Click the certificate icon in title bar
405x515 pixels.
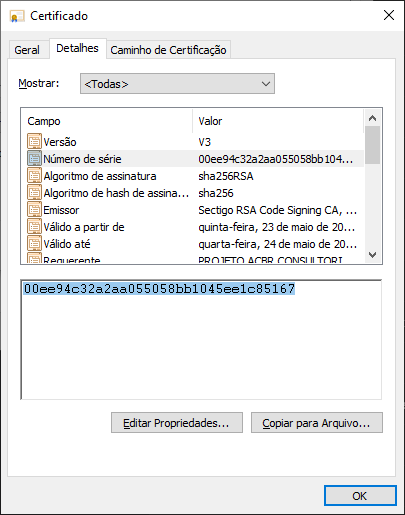tap(17, 16)
